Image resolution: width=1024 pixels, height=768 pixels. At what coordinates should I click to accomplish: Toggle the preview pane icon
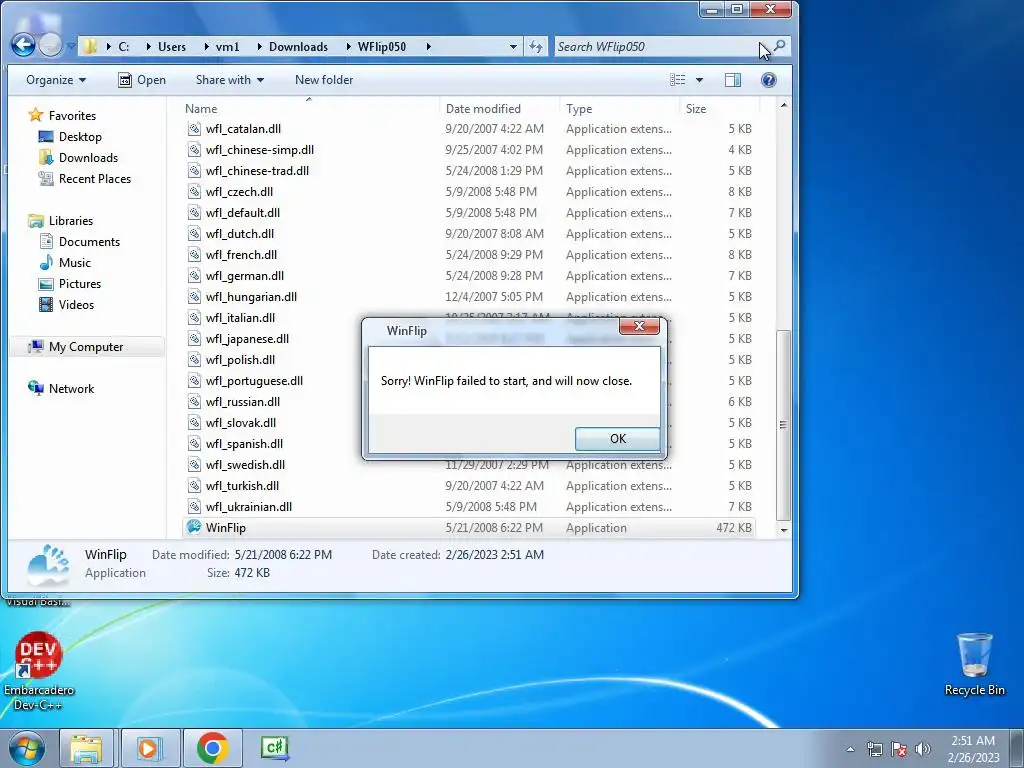(733, 80)
